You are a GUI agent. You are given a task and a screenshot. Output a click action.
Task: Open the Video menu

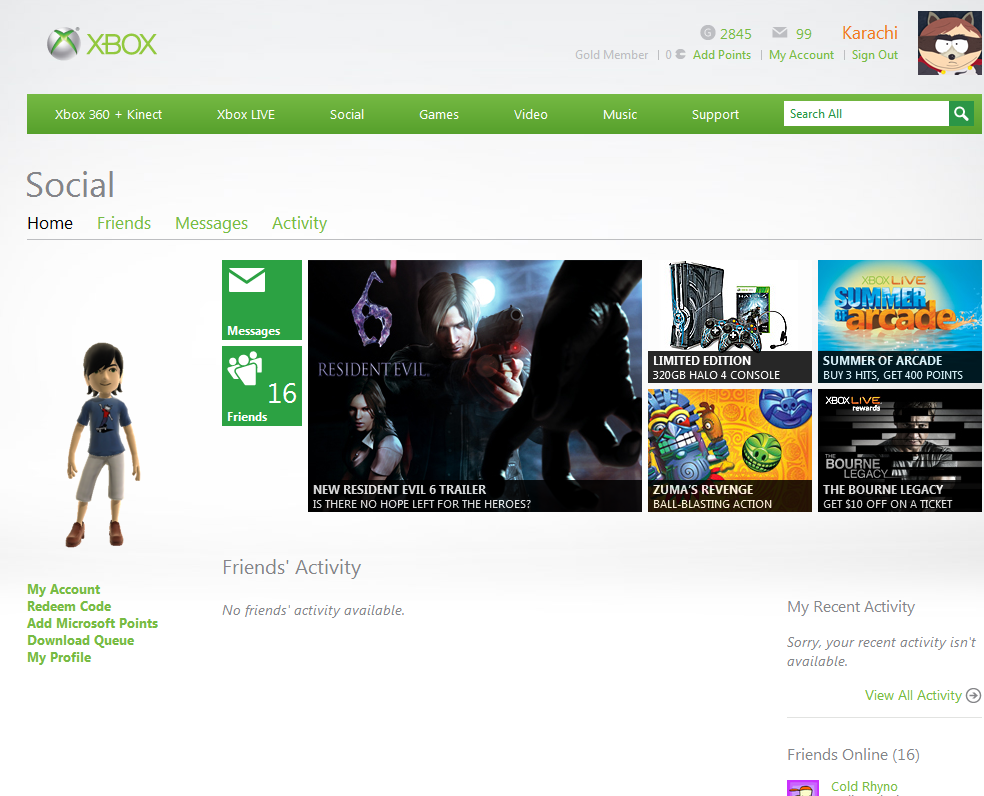coord(530,114)
